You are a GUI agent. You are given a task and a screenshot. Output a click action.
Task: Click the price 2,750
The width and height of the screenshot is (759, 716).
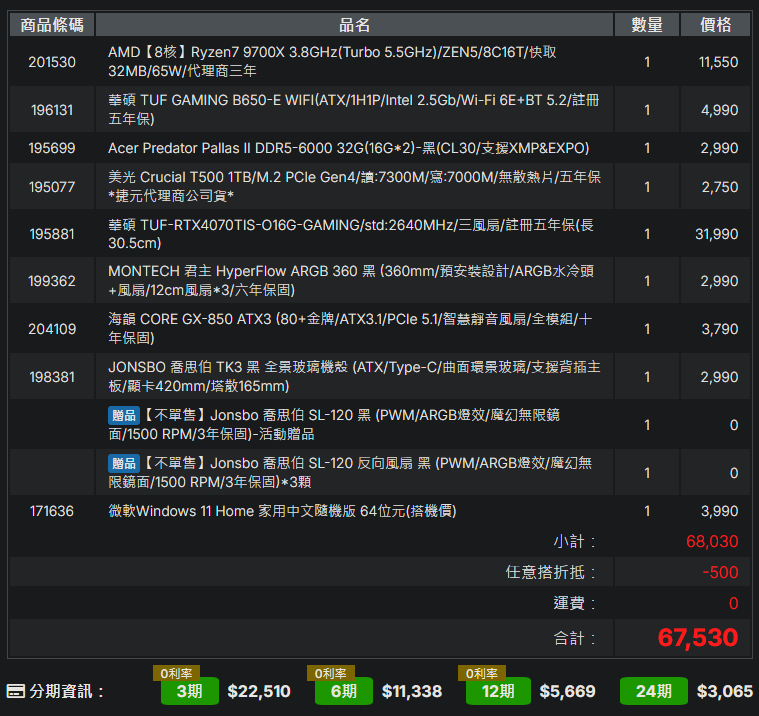(x=720, y=187)
